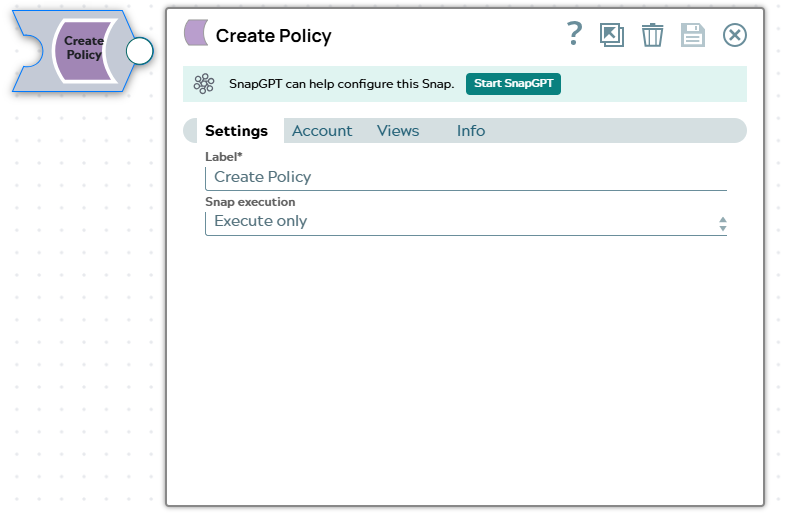Open the Info tab

click(471, 131)
